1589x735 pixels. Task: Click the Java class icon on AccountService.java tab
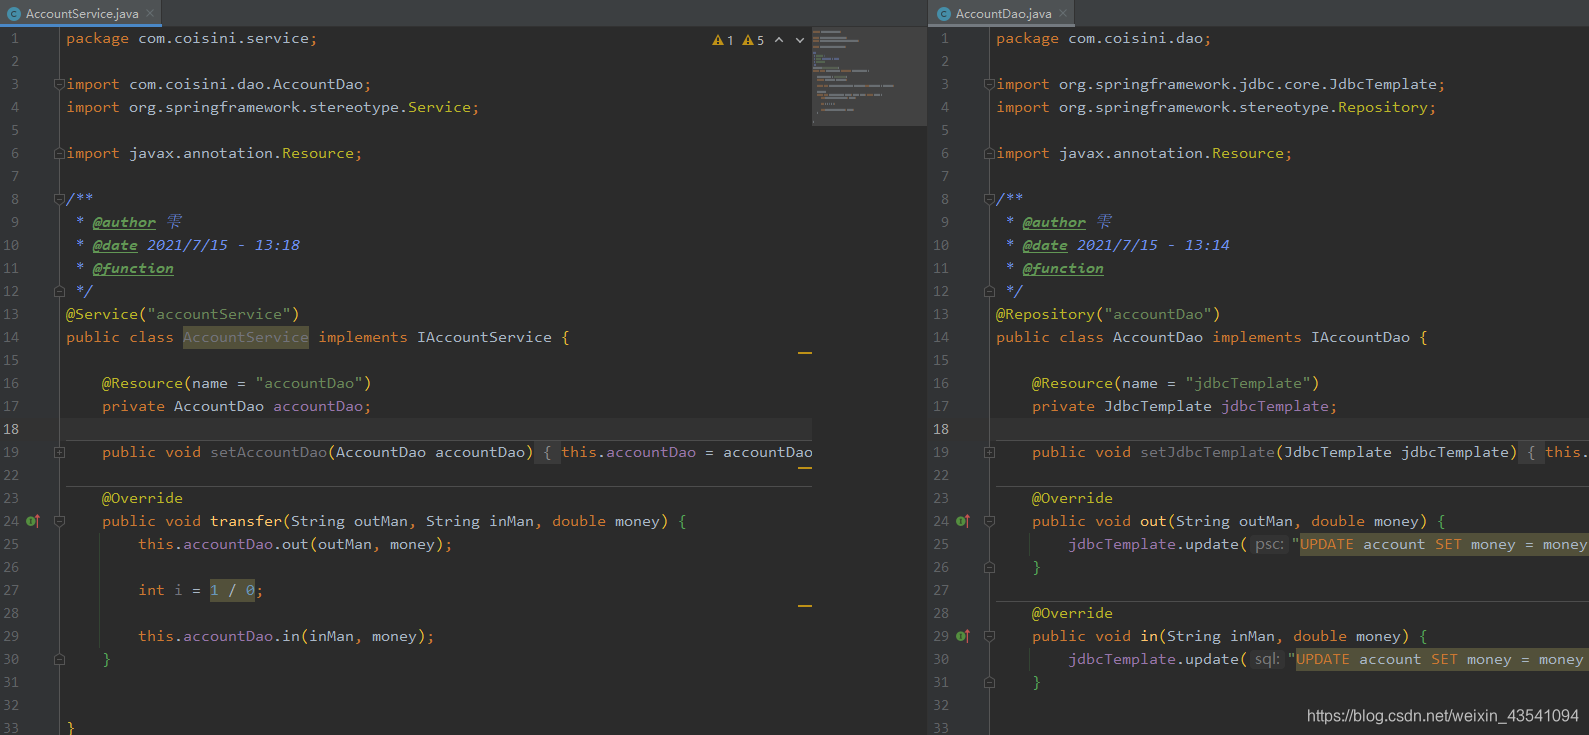pyautogui.click(x=13, y=14)
